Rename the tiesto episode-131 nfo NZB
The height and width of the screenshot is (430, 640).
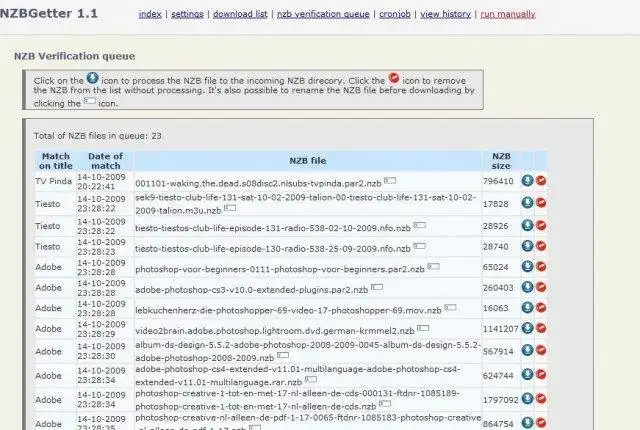click(x=420, y=225)
